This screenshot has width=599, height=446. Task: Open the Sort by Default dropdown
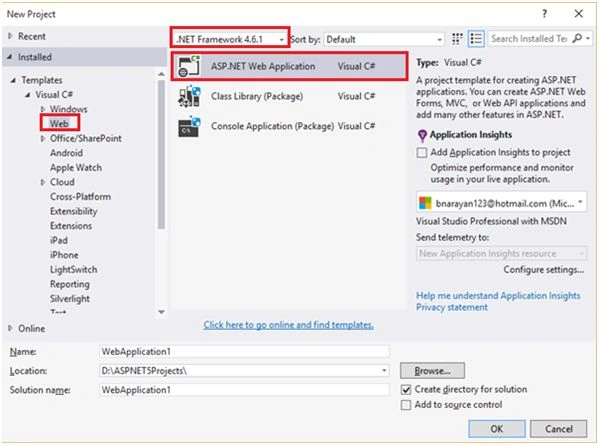point(384,39)
